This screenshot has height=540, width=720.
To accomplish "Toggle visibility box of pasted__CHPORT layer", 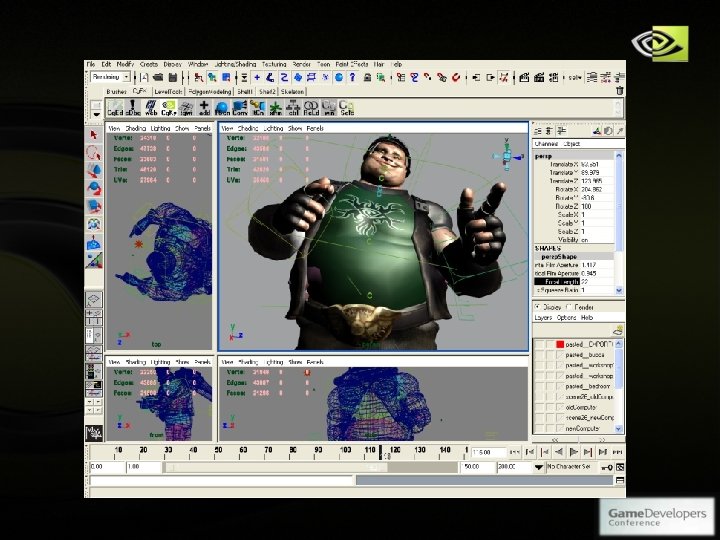I will pyautogui.click(x=540, y=344).
